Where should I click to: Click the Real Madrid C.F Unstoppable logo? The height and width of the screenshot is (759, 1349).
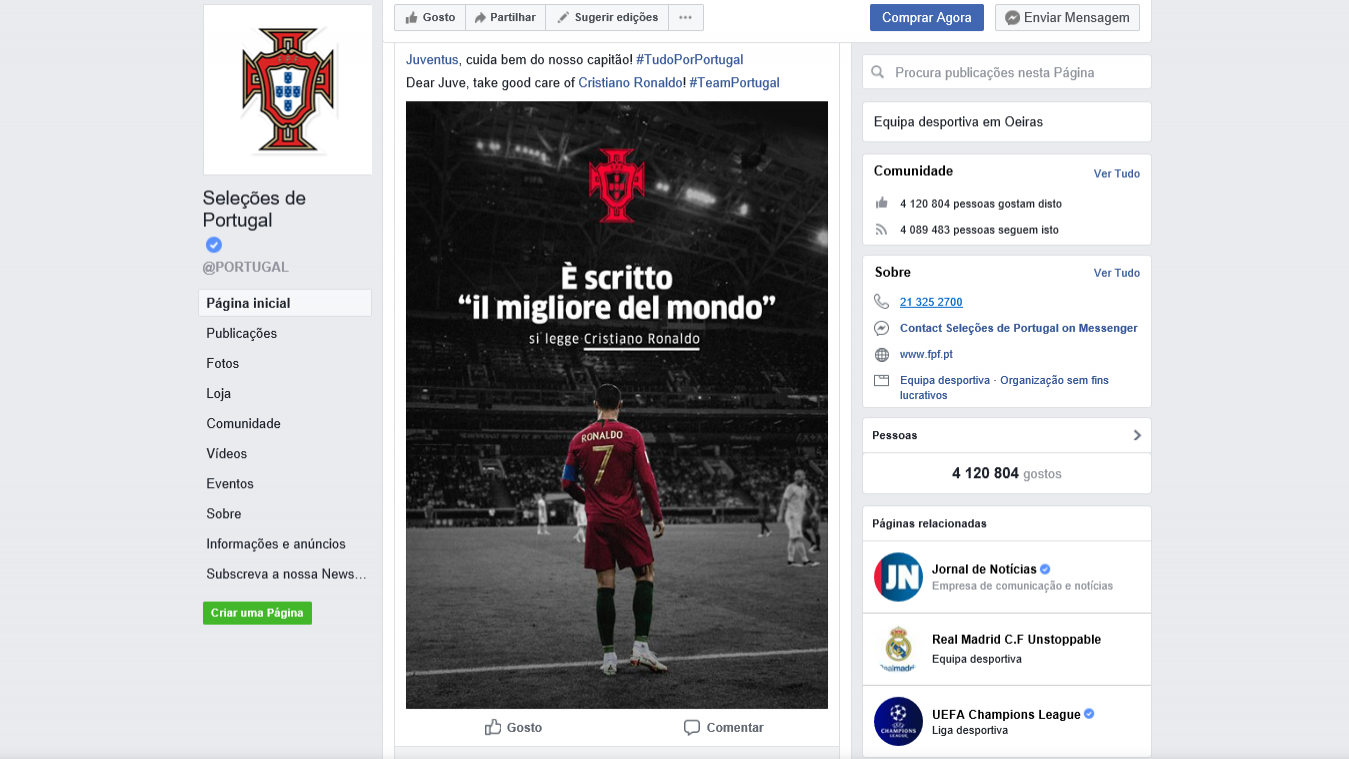point(898,649)
